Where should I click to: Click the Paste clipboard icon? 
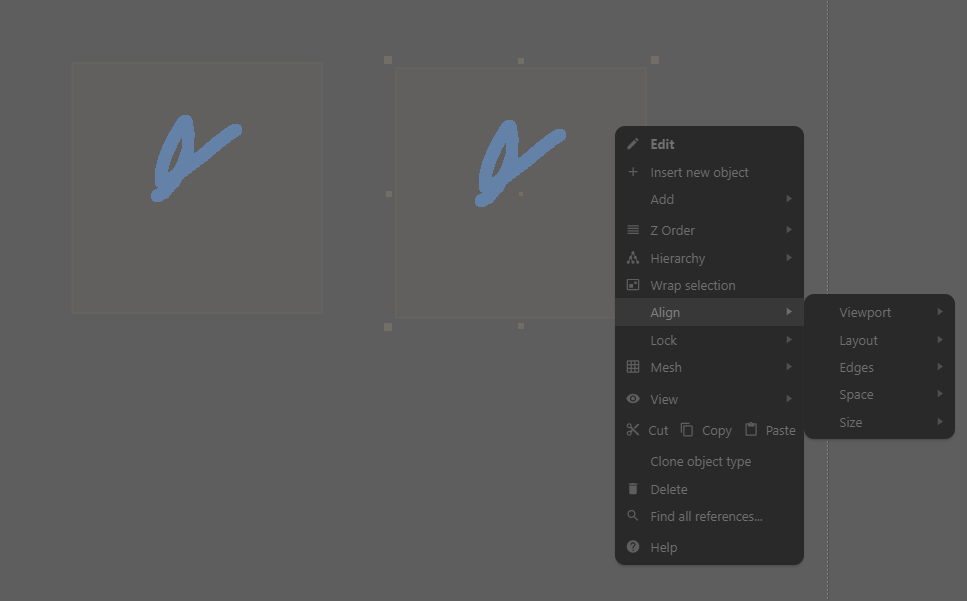click(x=751, y=429)
